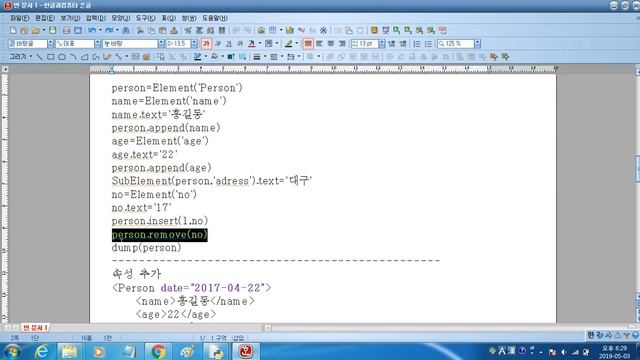Toggle italic formatting button
The width and height of the screenshot is (640, 360).
pyautogui.click(x=218, y=44)
